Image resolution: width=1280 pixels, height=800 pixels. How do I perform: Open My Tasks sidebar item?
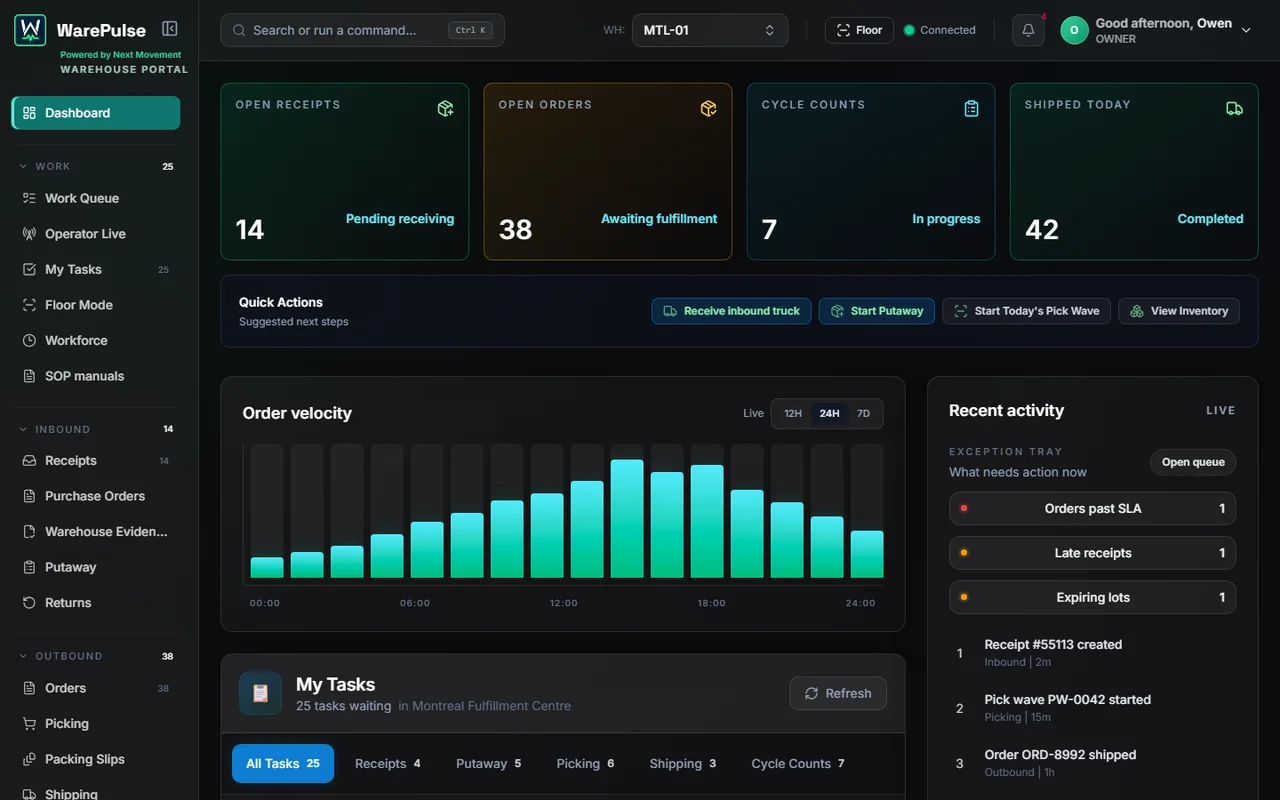pos(96,269)
